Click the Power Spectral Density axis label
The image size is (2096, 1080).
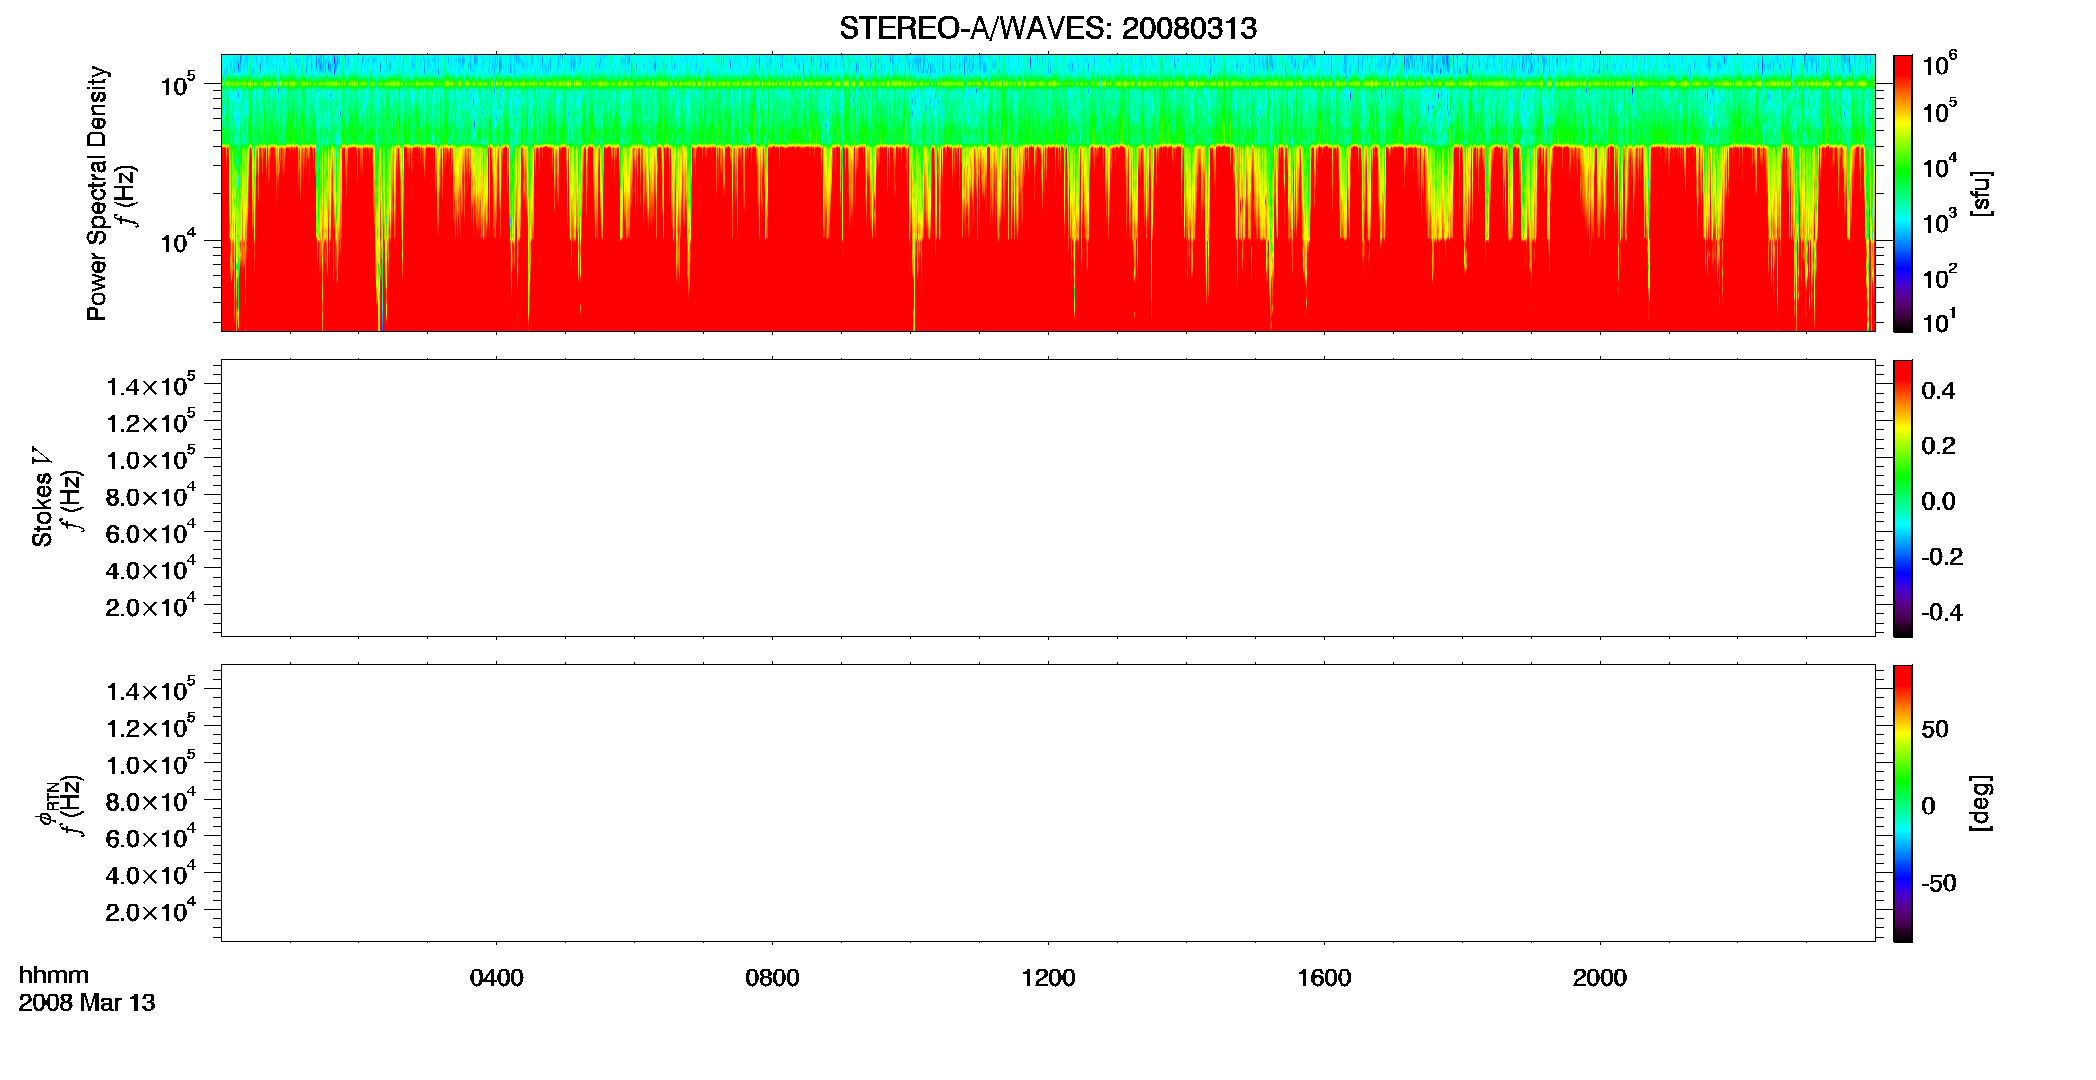(x=97, y=193)
